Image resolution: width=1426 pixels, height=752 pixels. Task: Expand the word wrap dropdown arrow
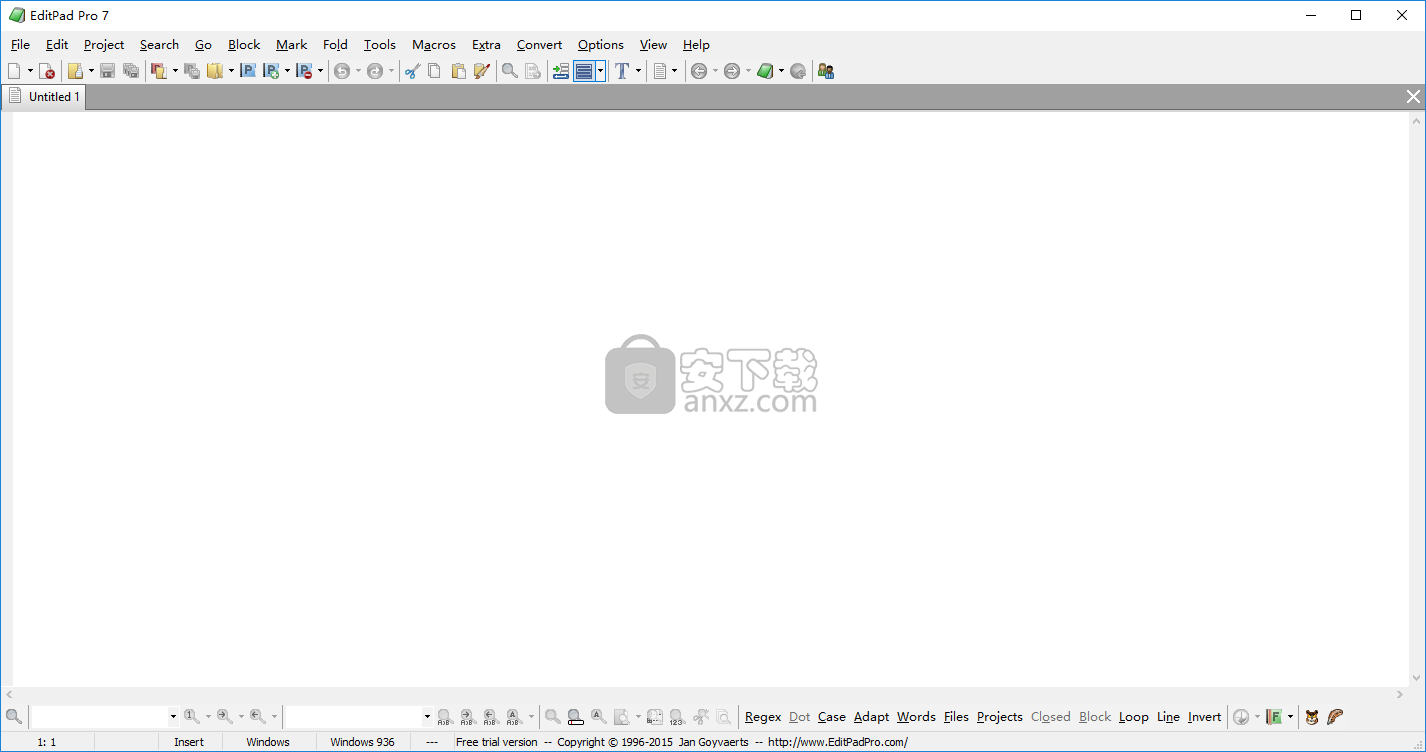(600, 71)
